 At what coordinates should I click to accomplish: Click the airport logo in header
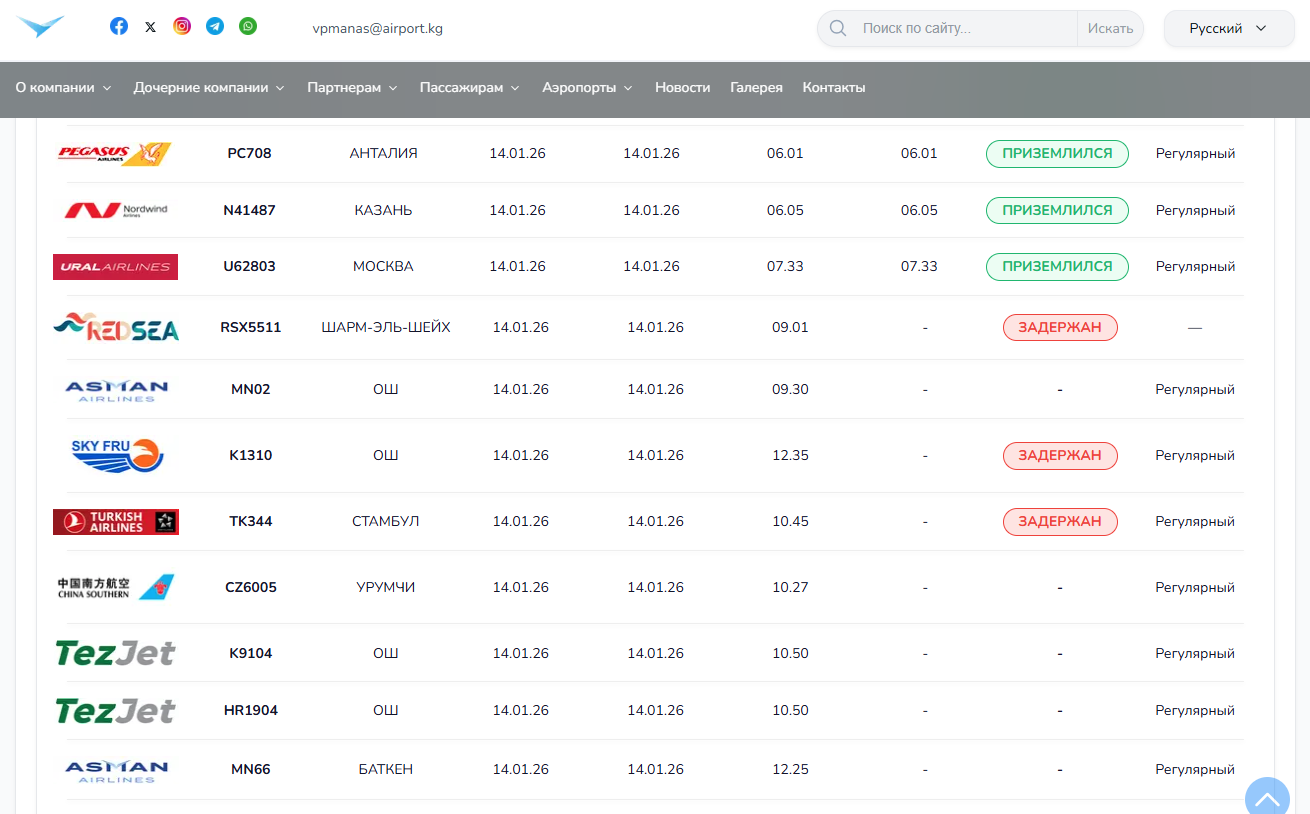41,27
